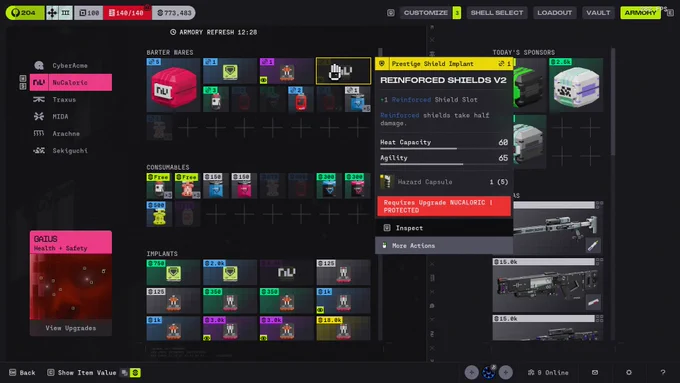680x383 pixels.
Task: Select the pink 150 consumable
Action: point(244,186)
